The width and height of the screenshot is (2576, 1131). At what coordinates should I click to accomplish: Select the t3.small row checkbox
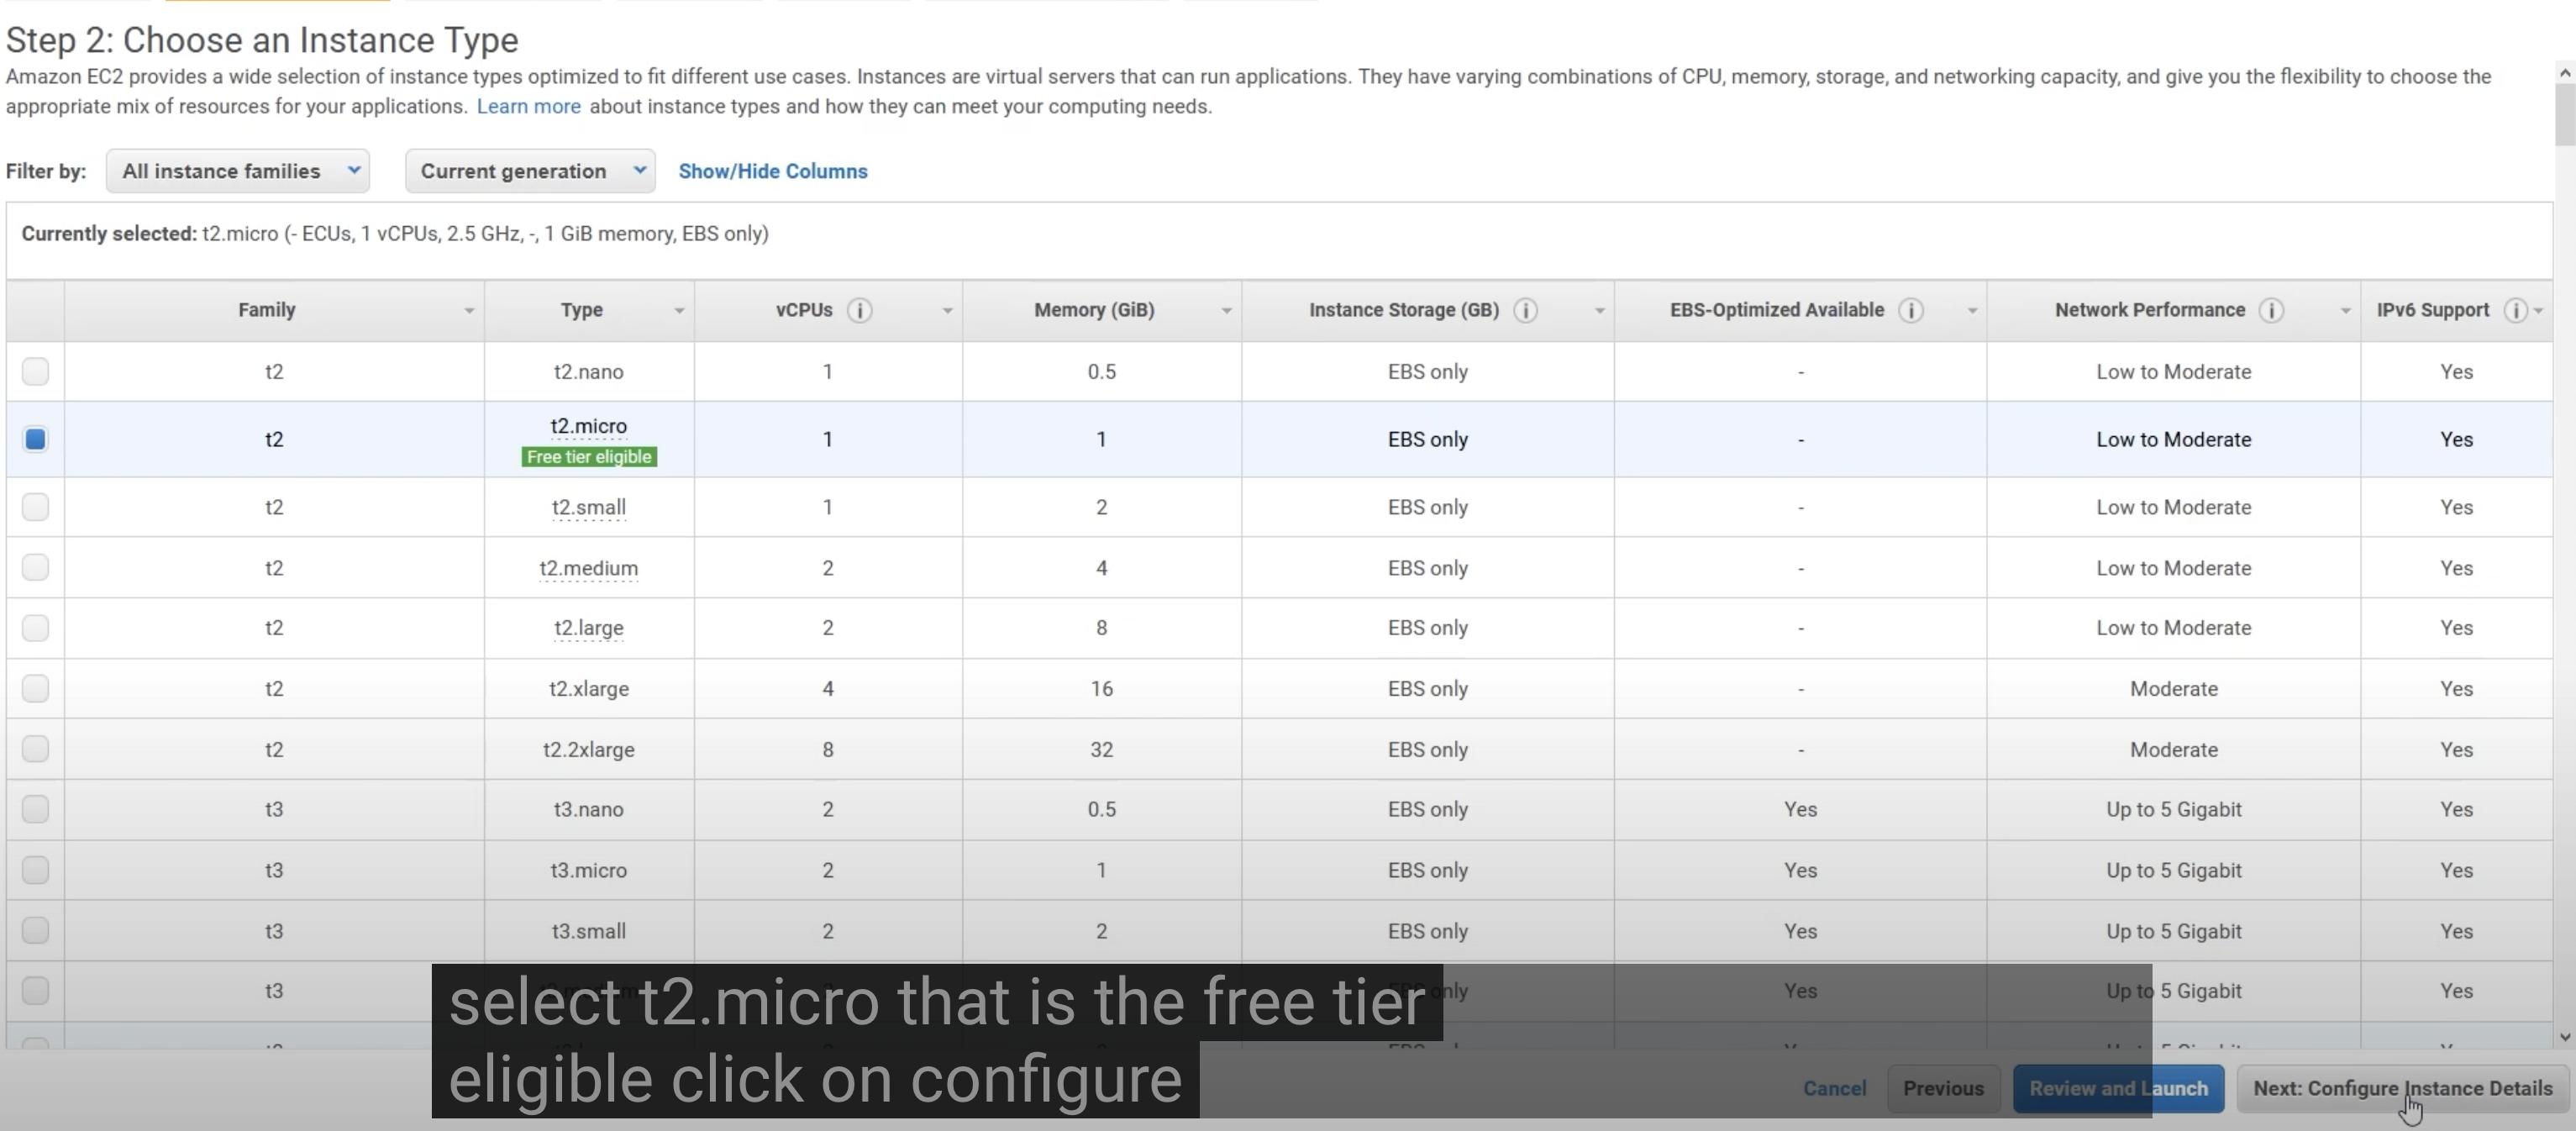point(35,931)
